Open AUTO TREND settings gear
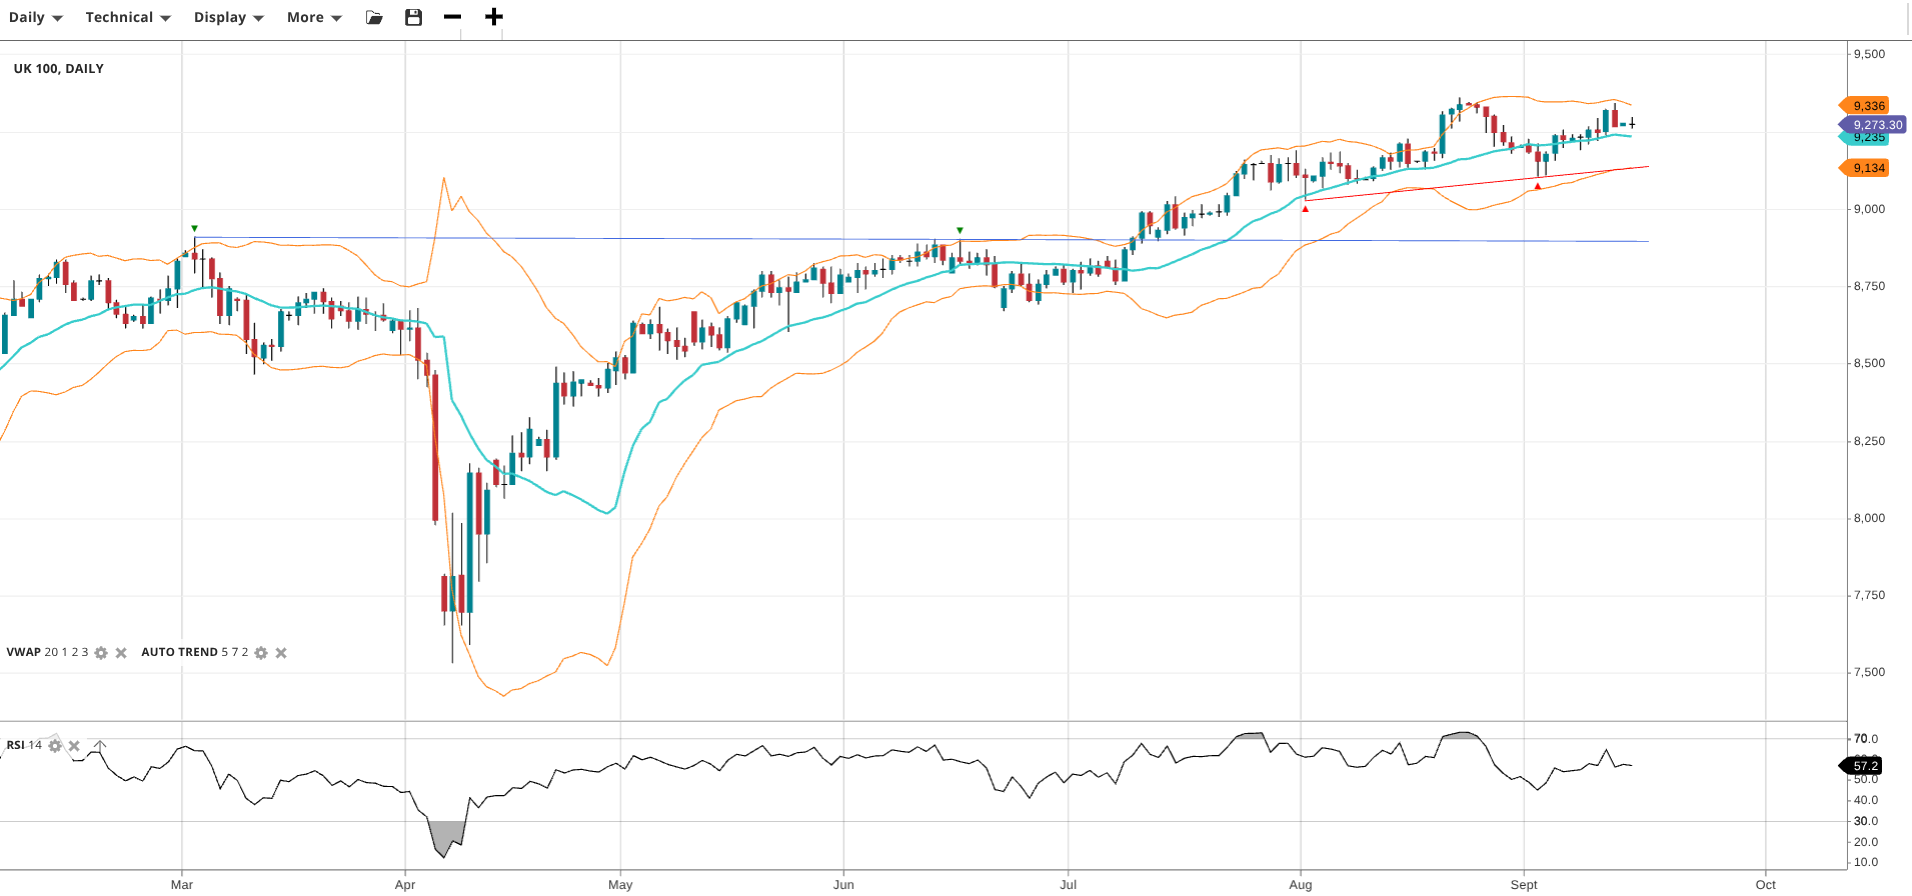Screen dimensions: 1912x896 pyautogui.click(x=261, y=653)
